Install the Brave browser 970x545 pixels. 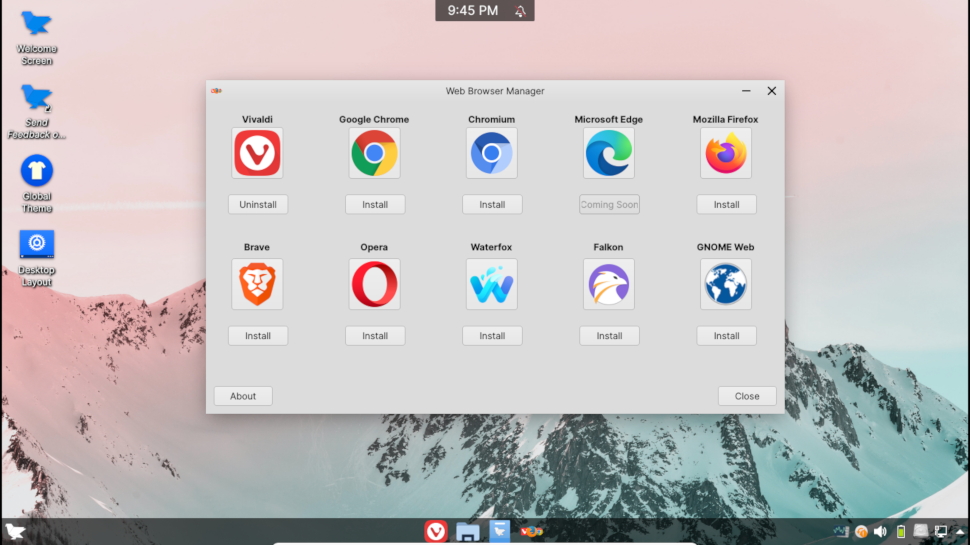click(x=258, y=336)
